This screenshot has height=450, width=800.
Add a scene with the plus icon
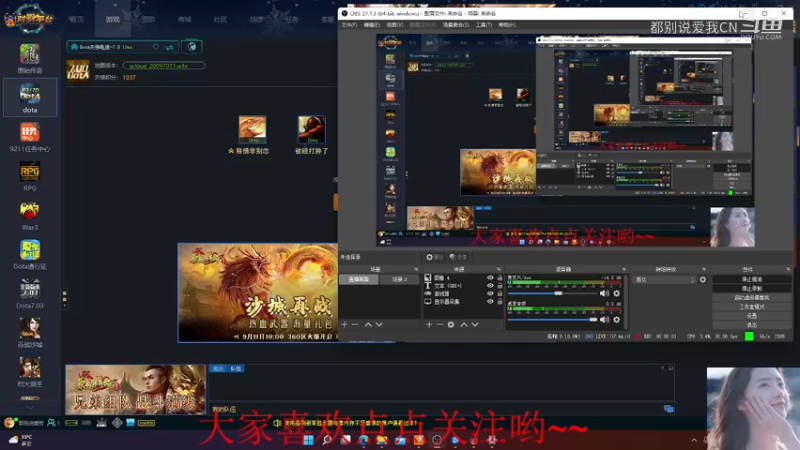coord(344,324)
